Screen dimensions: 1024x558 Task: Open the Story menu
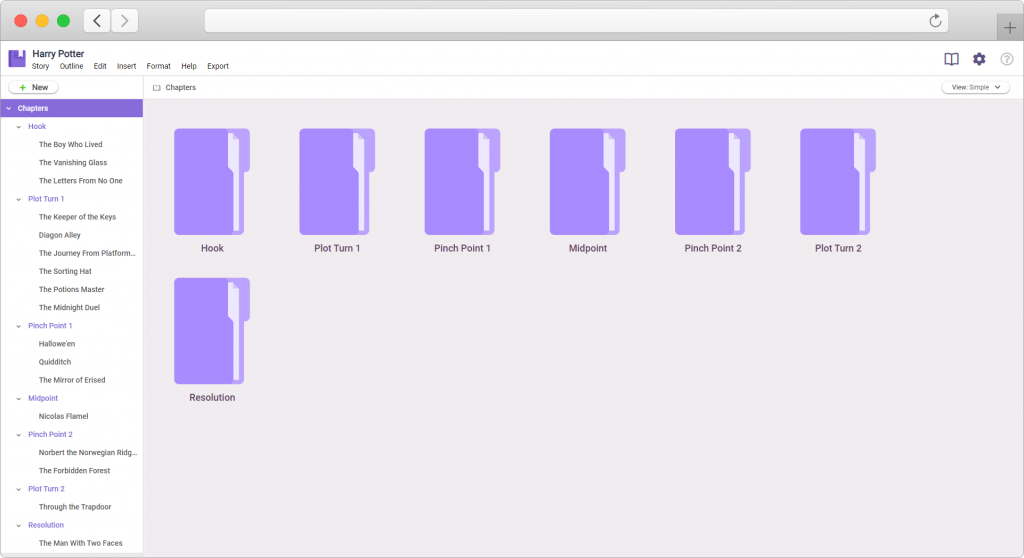click(x=40, y=67)
